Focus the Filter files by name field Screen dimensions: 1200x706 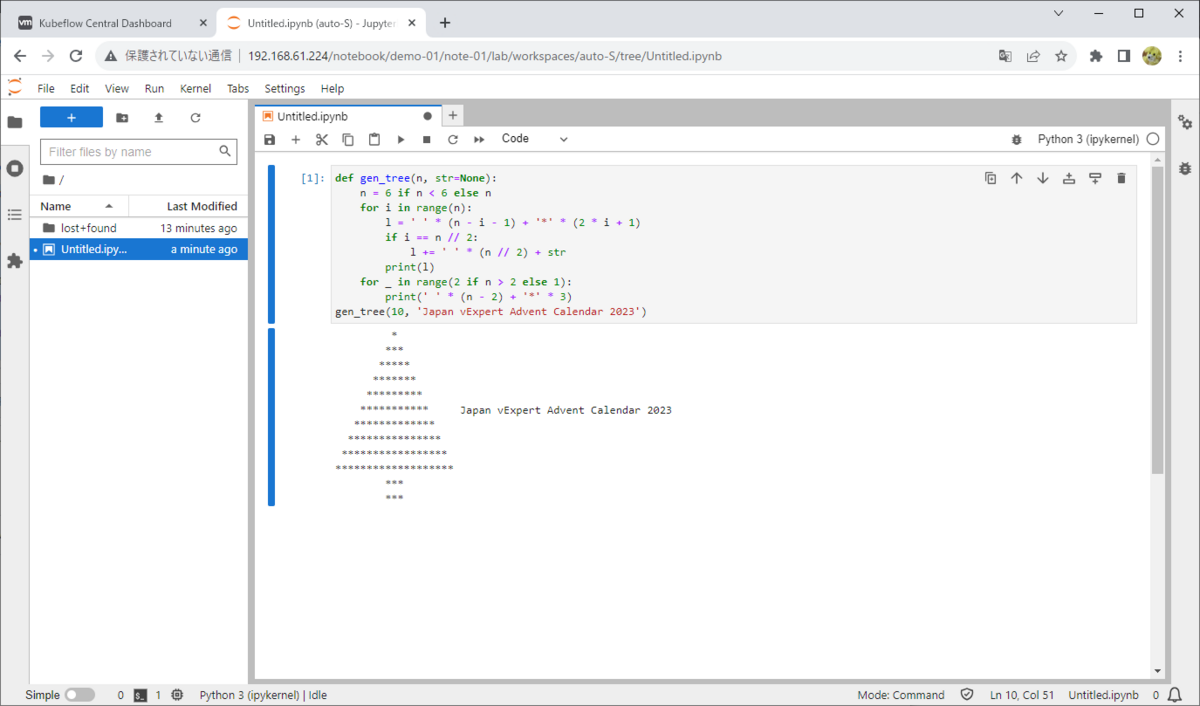coord(138,152)
